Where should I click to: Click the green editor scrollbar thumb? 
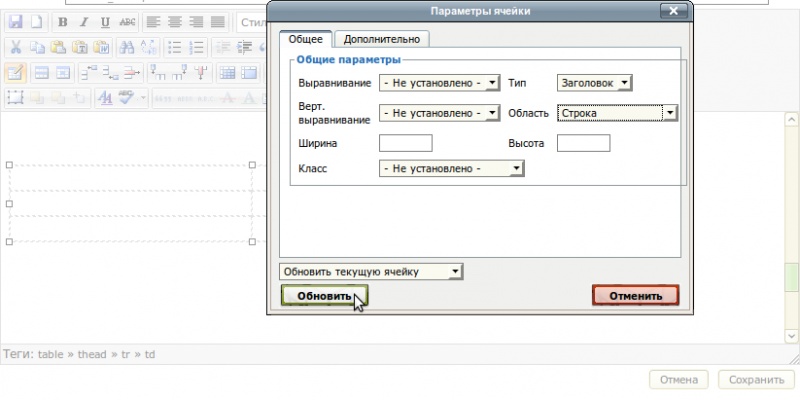coord(791,277)
